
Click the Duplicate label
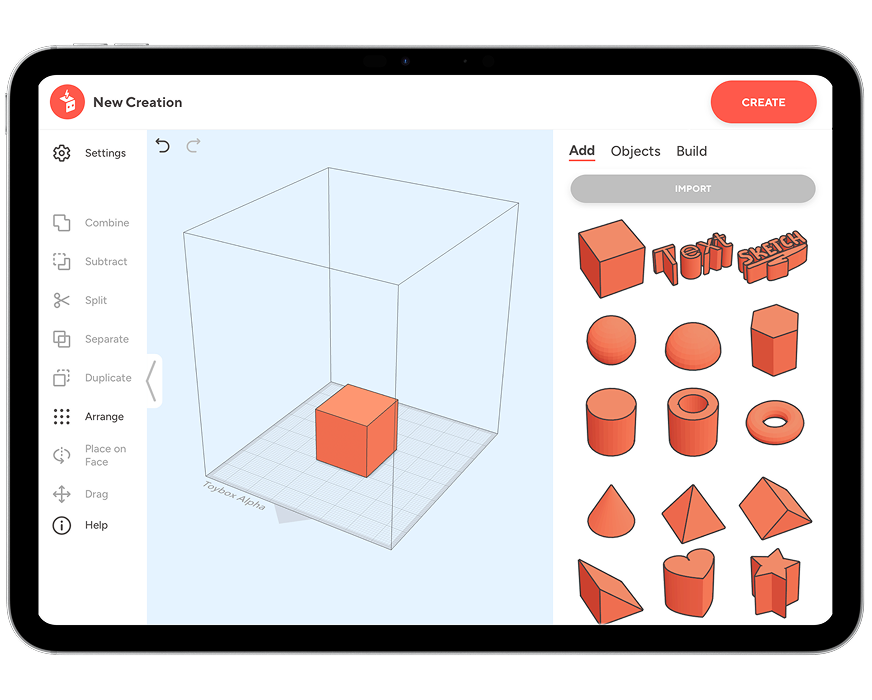point(108,378)
